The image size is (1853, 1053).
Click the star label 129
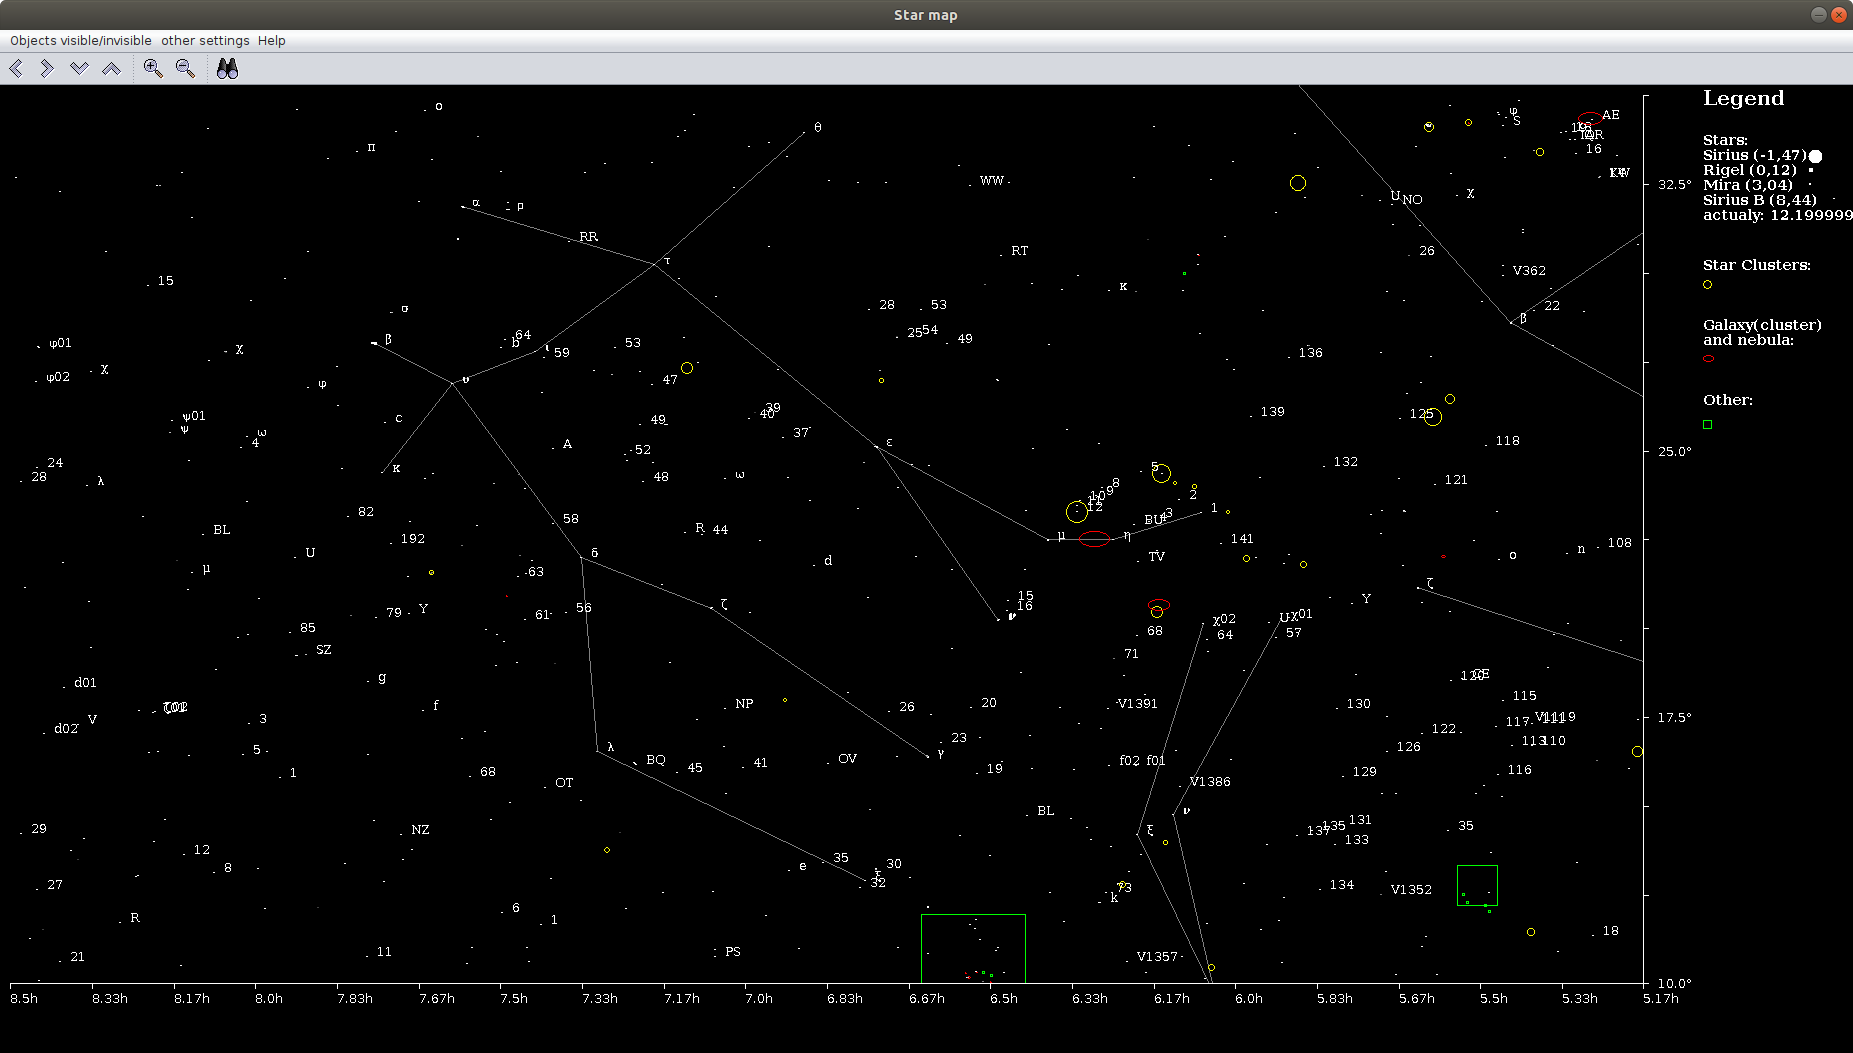[x=1364, y=772]
